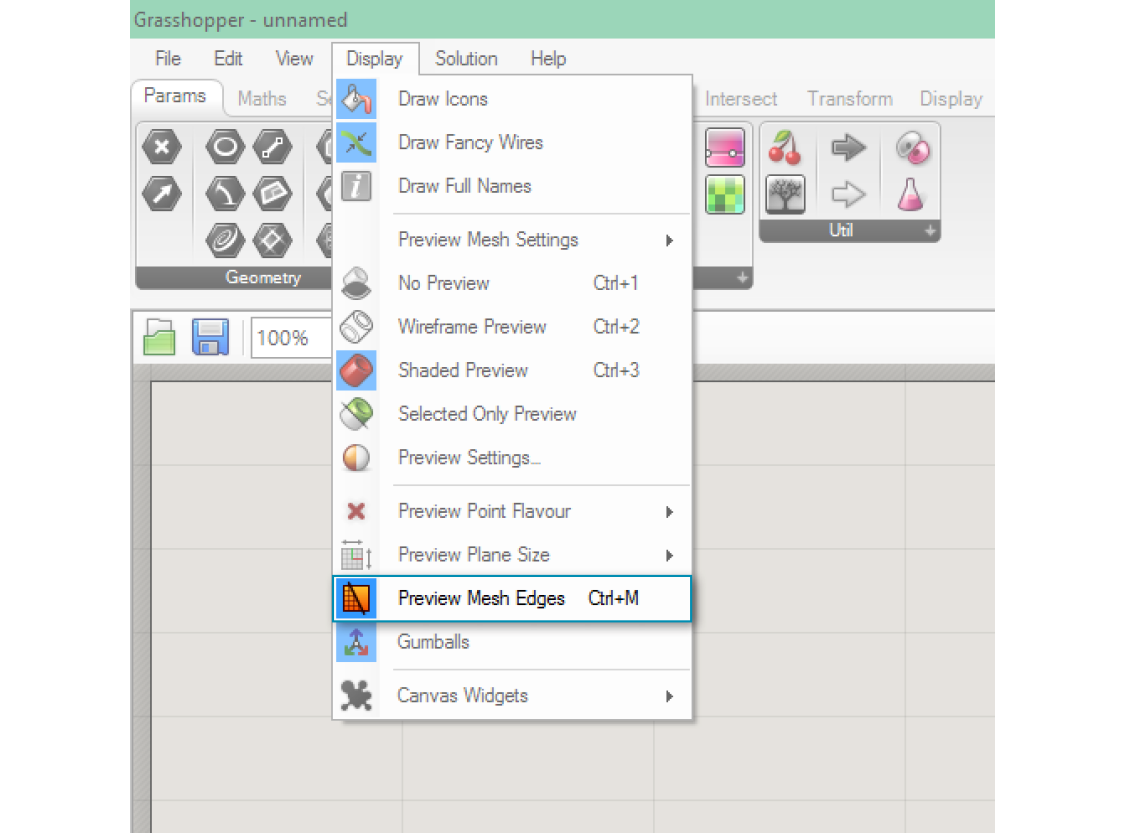Viewport: 1125px width, 833px height.
Task: Expand Preview Mesh Settings submenu
Action: (x=488, y=240)
